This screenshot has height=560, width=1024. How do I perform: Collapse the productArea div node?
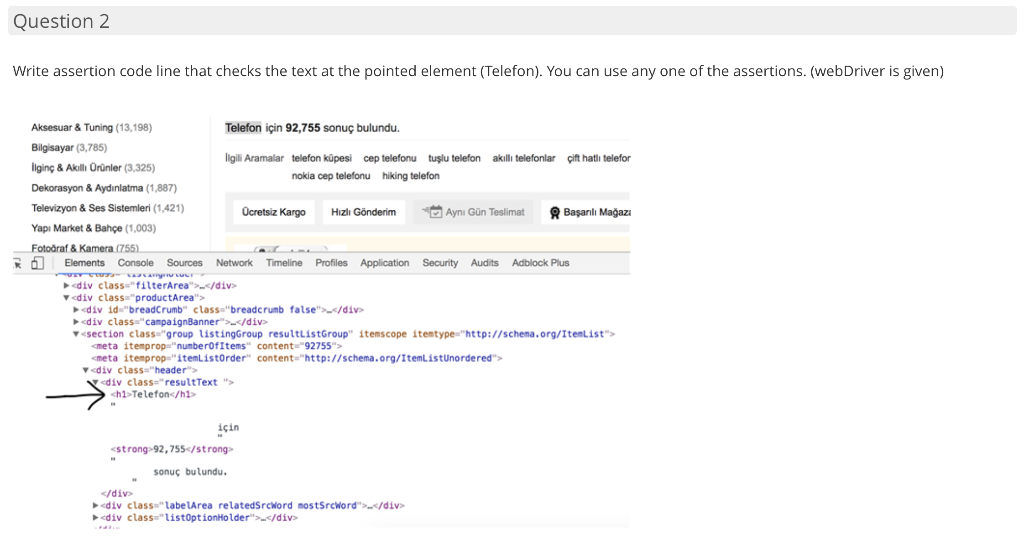point(67,298)
